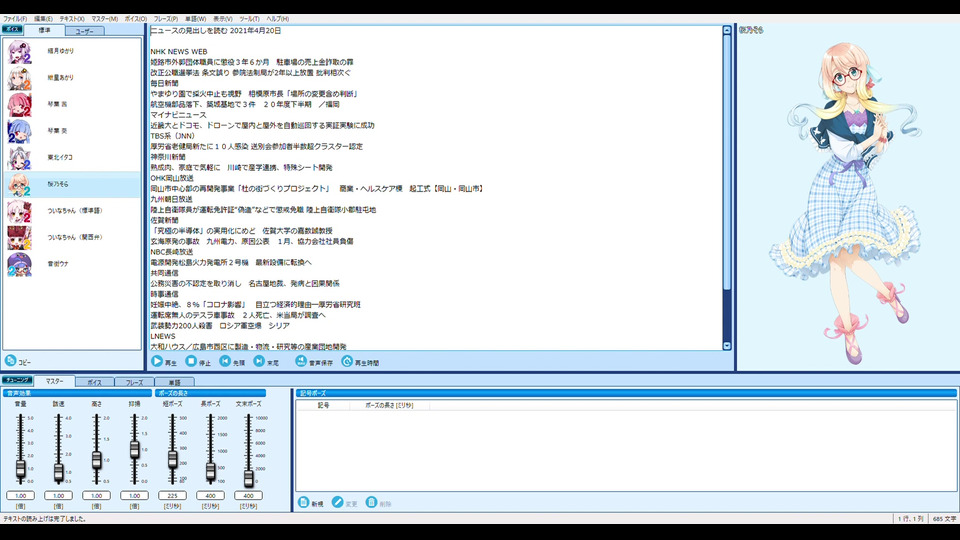Open the フレーズ(P) menu
This screenshot has width=960, height=540.
click(x=165, y=19)
